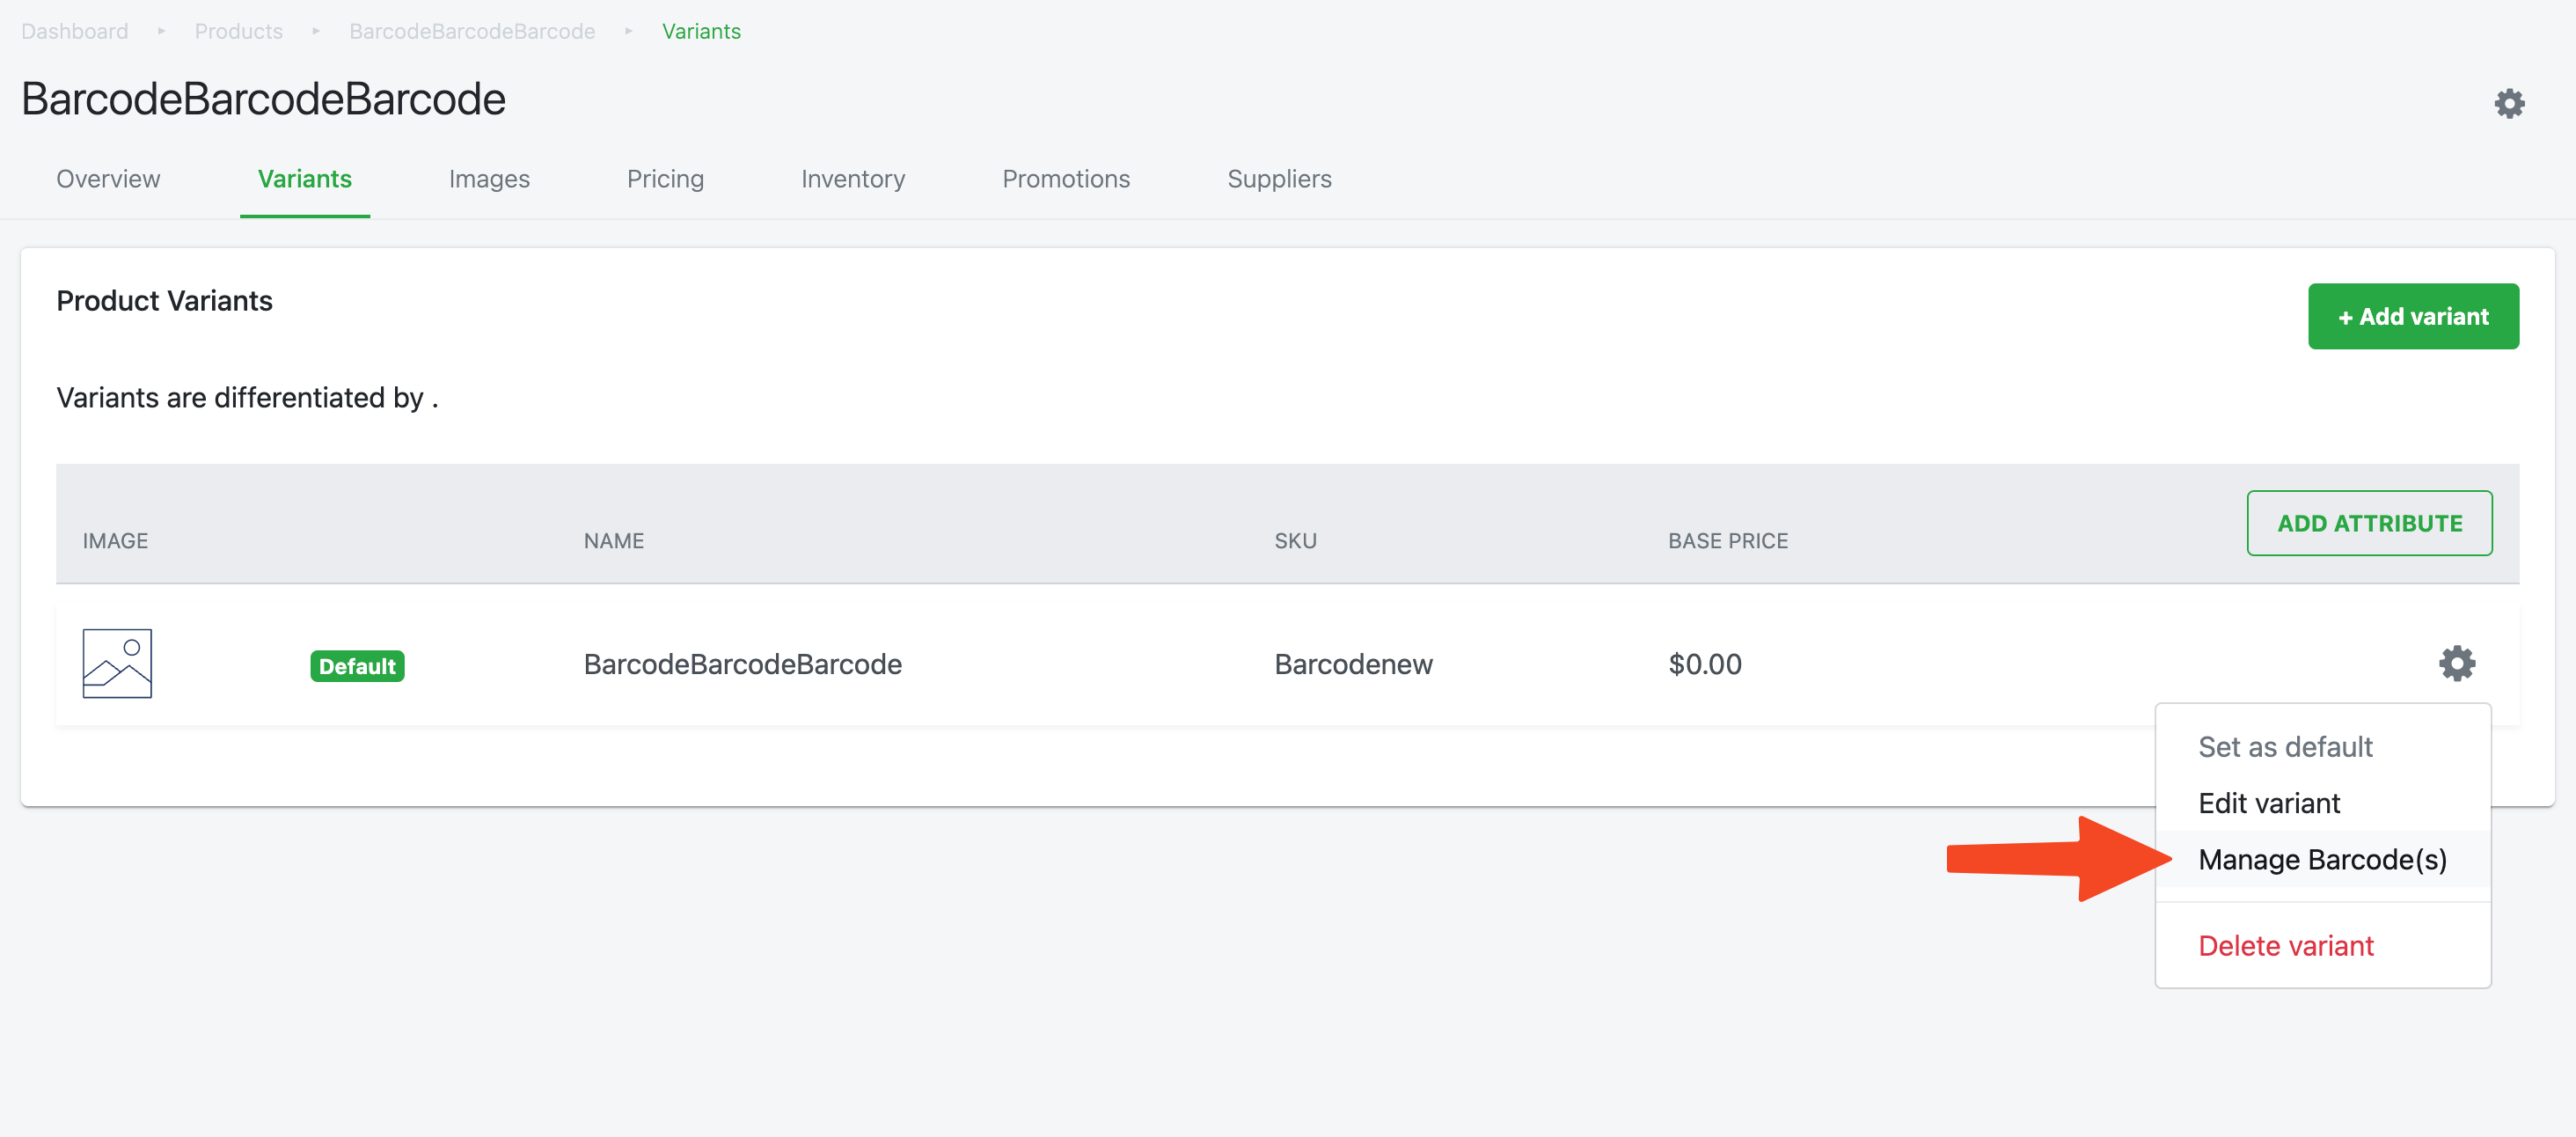Go to Dashboard breadcrumb
The width and height of the screenshot is (2576, 1137).
click(x=75, y=31)
